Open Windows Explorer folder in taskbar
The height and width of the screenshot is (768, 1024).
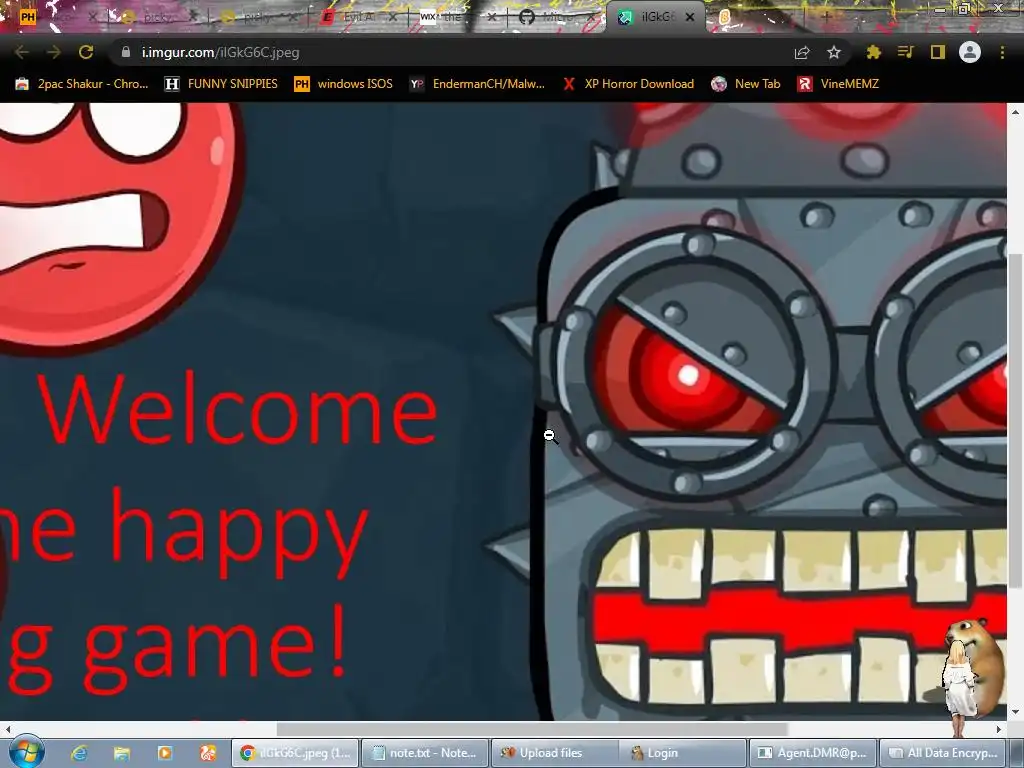(121, 753)
